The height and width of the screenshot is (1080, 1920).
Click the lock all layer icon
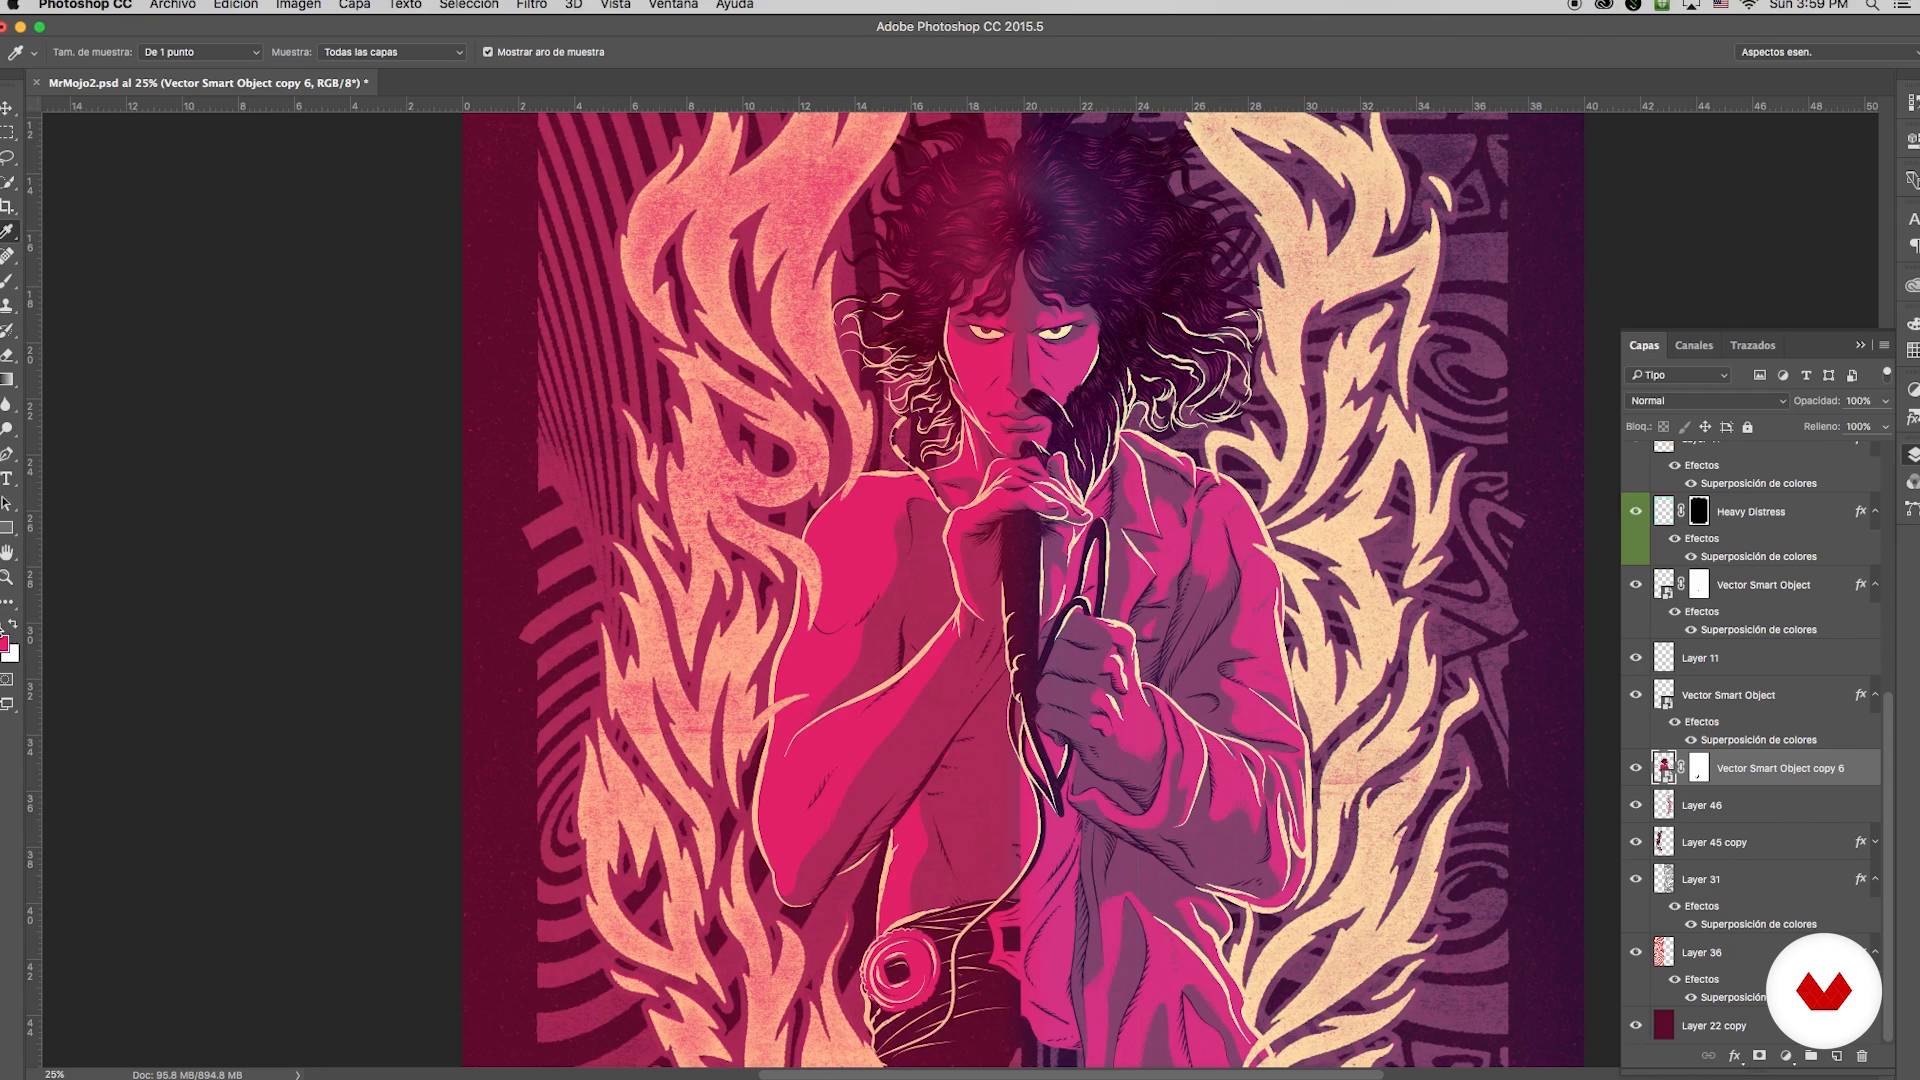1748,427
